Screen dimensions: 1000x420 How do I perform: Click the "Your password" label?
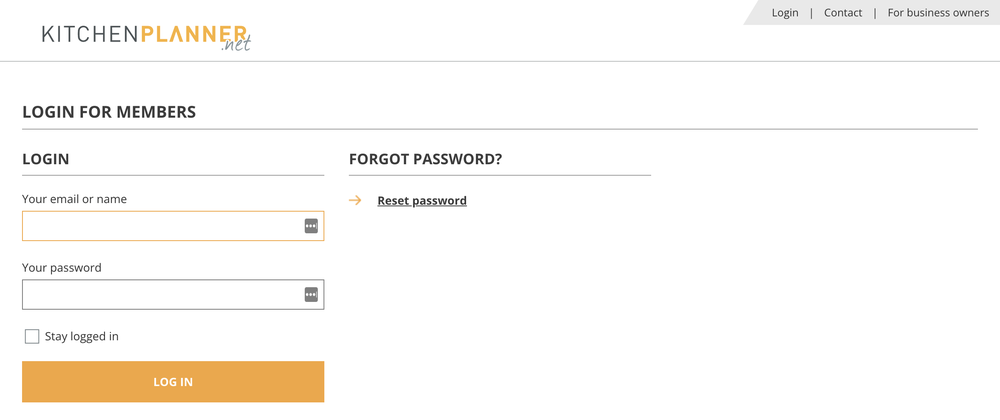62,268
